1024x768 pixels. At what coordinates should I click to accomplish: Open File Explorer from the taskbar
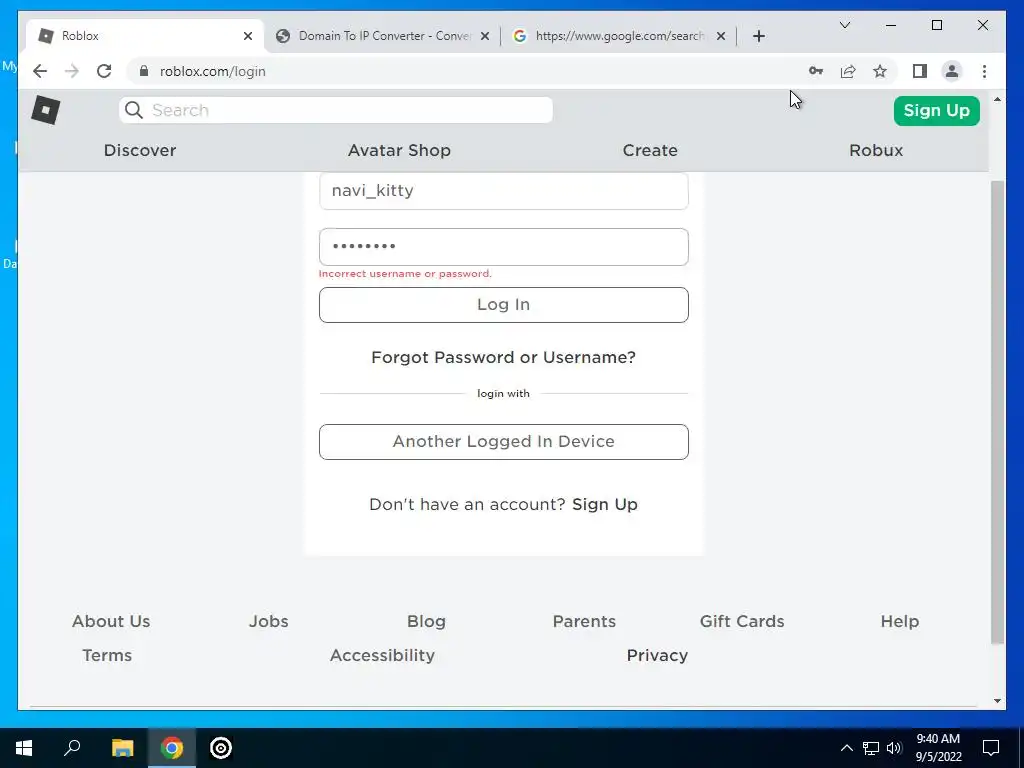pos(122,748)
